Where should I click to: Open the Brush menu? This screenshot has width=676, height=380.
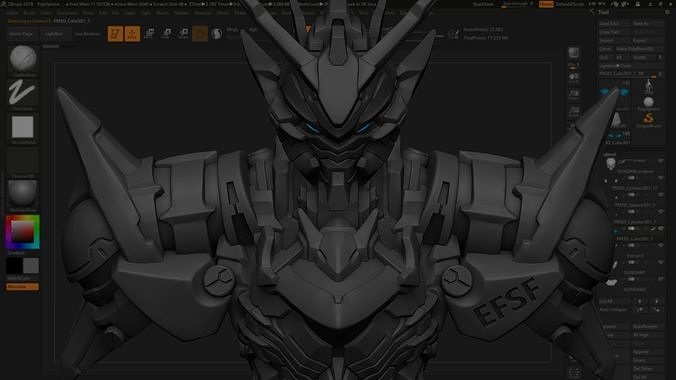coord(29,13)
